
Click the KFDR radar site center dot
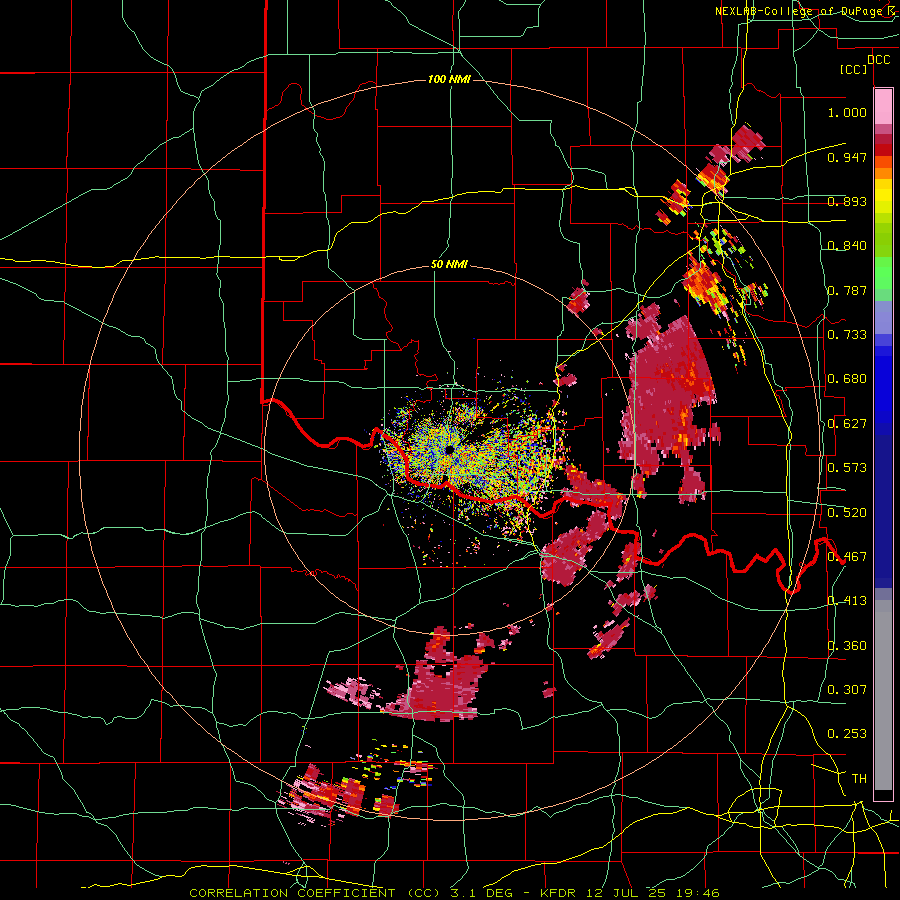point(449,449)
